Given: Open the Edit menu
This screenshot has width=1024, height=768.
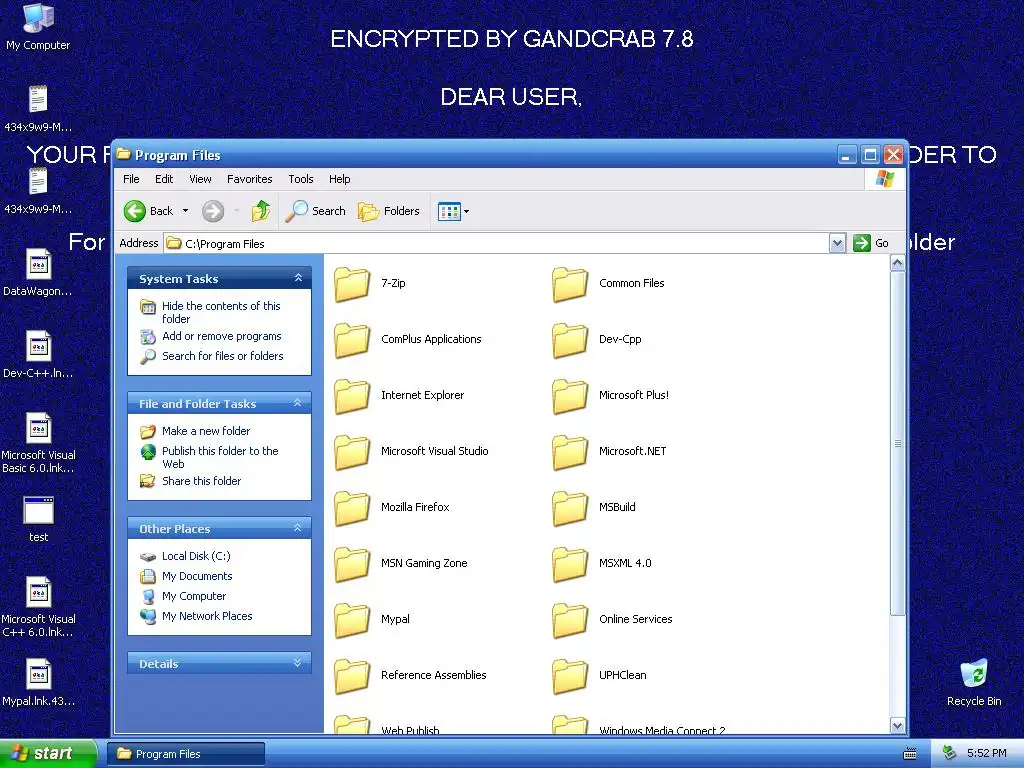Looking at the screenshot, I should 164,179.
